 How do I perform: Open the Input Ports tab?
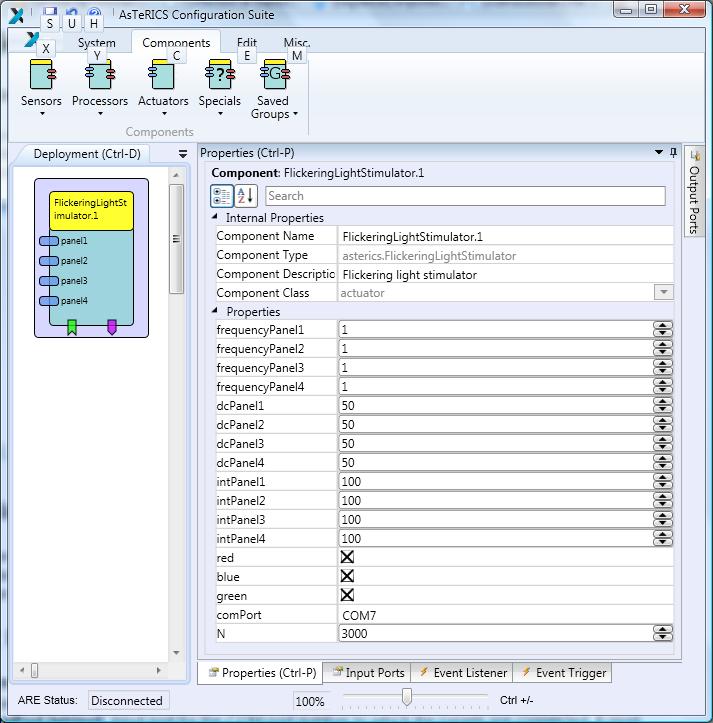tap(367, 673)
